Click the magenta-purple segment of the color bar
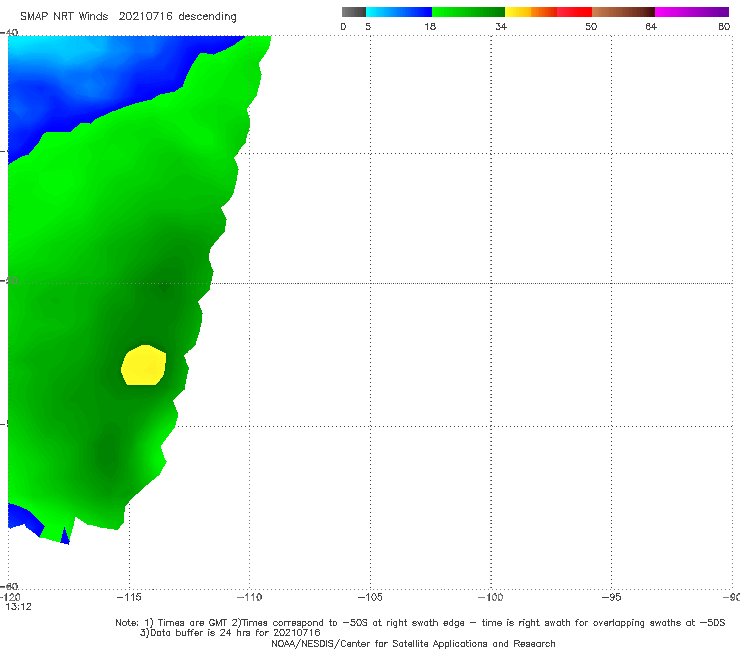Screen dimensions: 740x650 (x=692, y=12)
